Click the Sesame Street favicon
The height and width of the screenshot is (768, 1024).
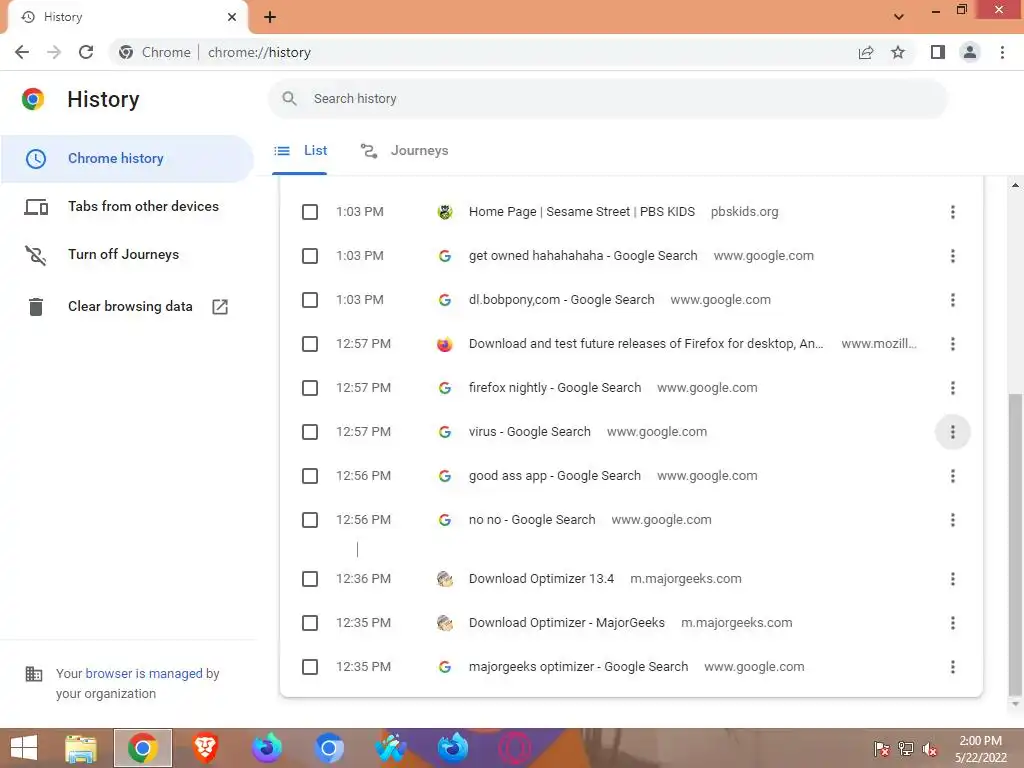[445, 212]
